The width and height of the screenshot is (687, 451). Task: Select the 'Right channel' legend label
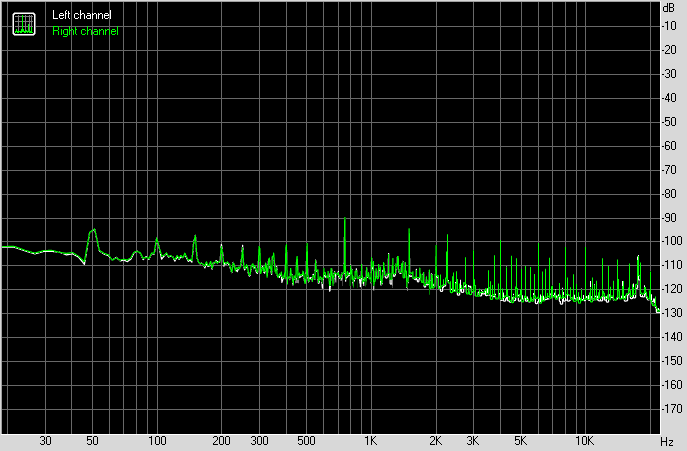[x=85, y=31]
